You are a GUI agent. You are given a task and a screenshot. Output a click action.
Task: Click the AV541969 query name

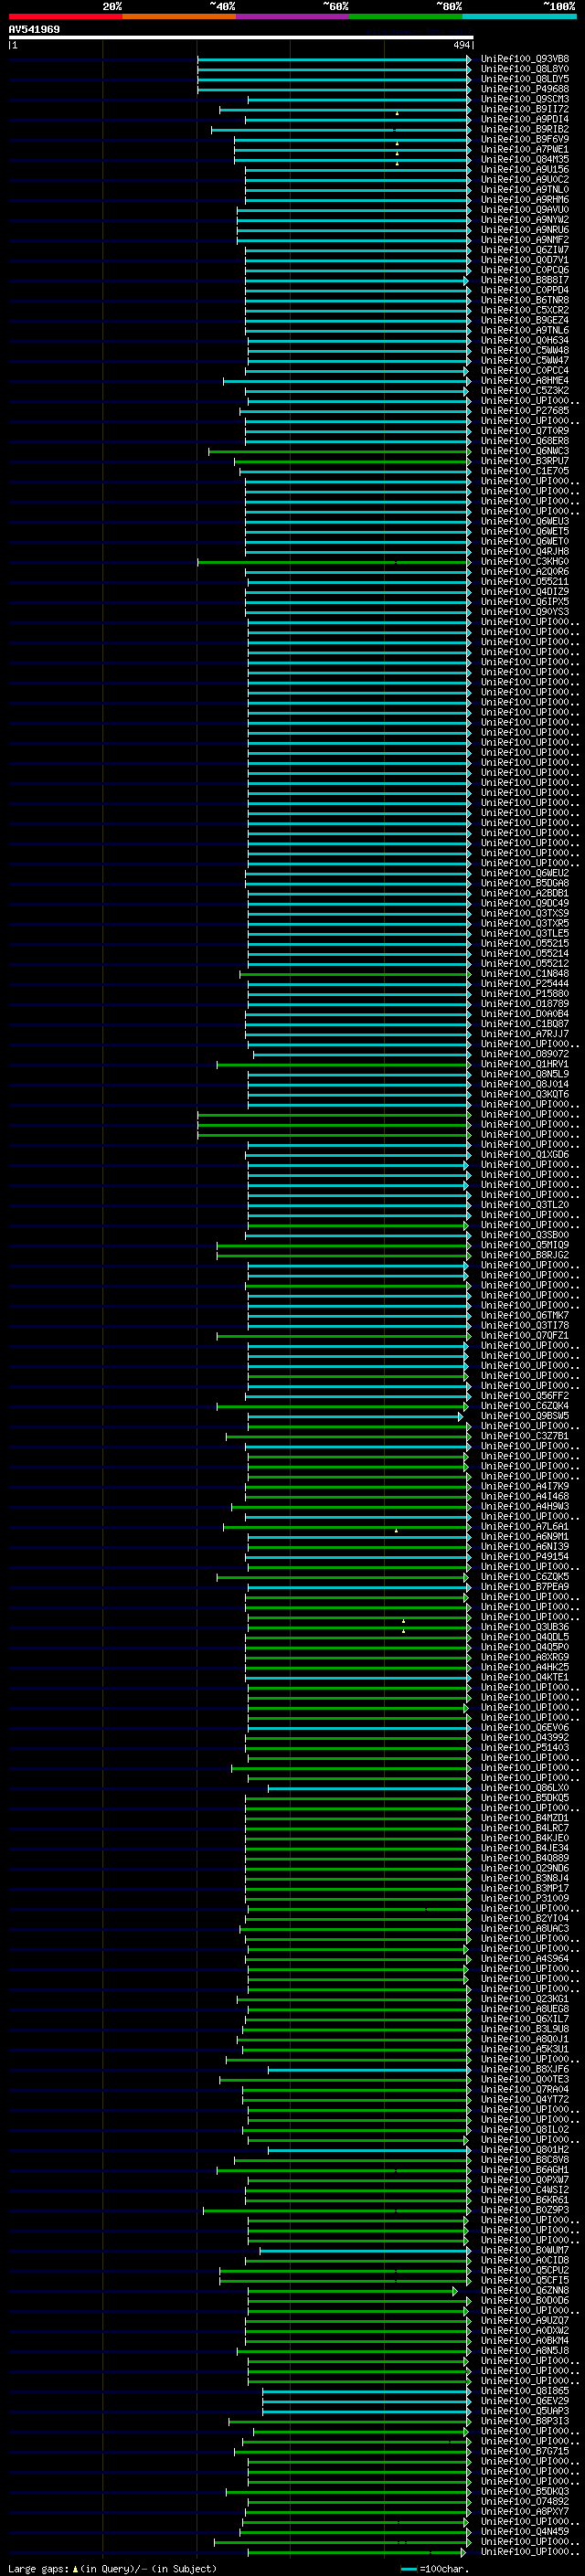point(34,30)
